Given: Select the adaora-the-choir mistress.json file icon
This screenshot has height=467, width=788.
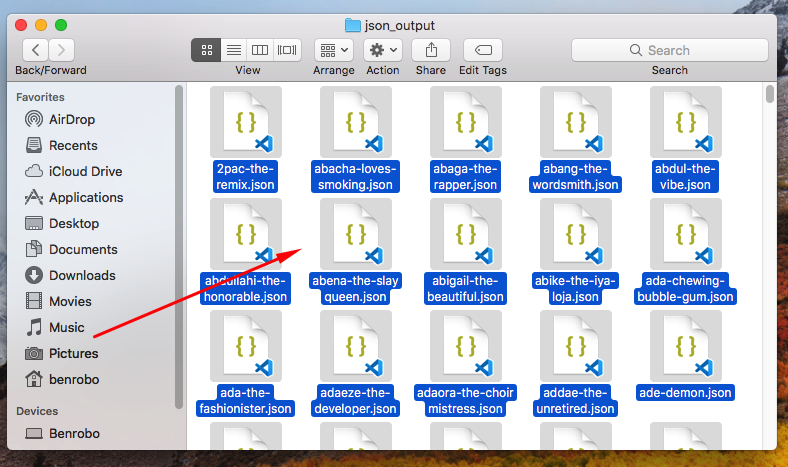Looking at the screenshot, I should [466, 346].
